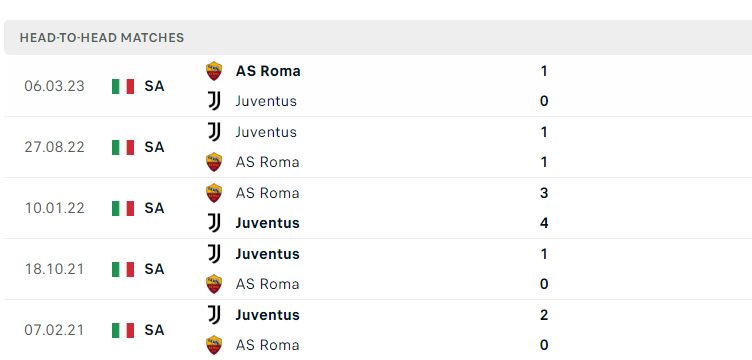Click AS Roma crest in 06.03.23 match
The height and width of the screenshot is (360, 752).
[x=214, y=71]
